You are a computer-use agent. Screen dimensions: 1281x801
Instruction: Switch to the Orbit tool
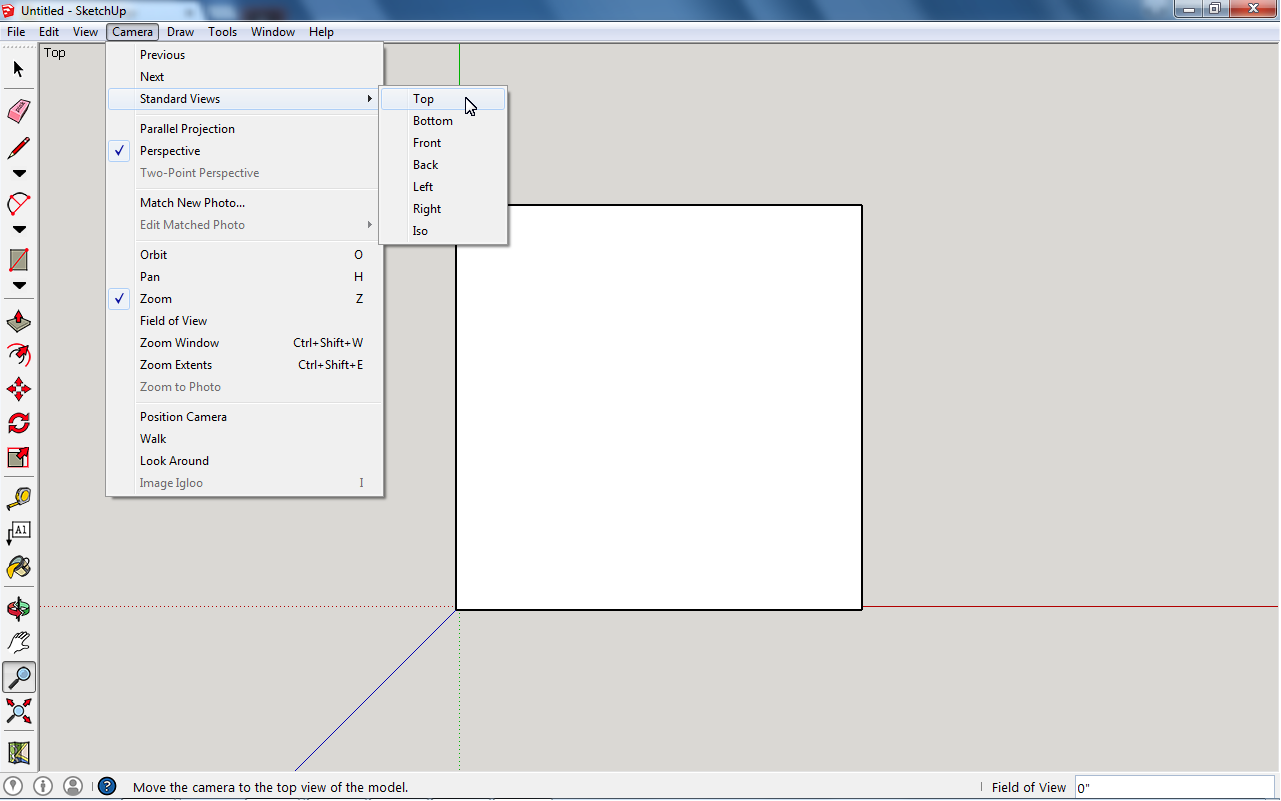click(x=17, y=607)
